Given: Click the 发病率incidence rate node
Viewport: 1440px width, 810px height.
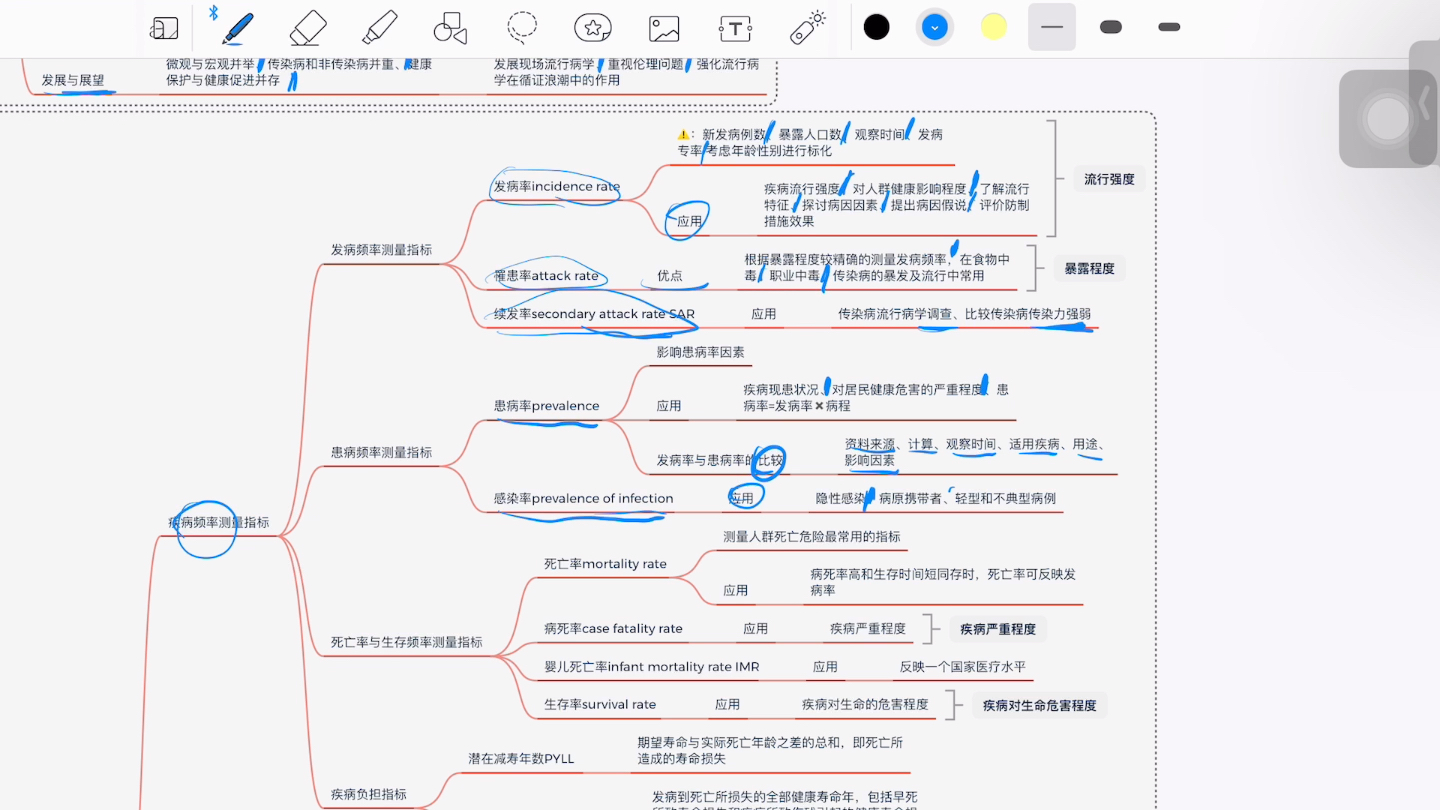Looking at the screenshot, I should click(557, 187).
